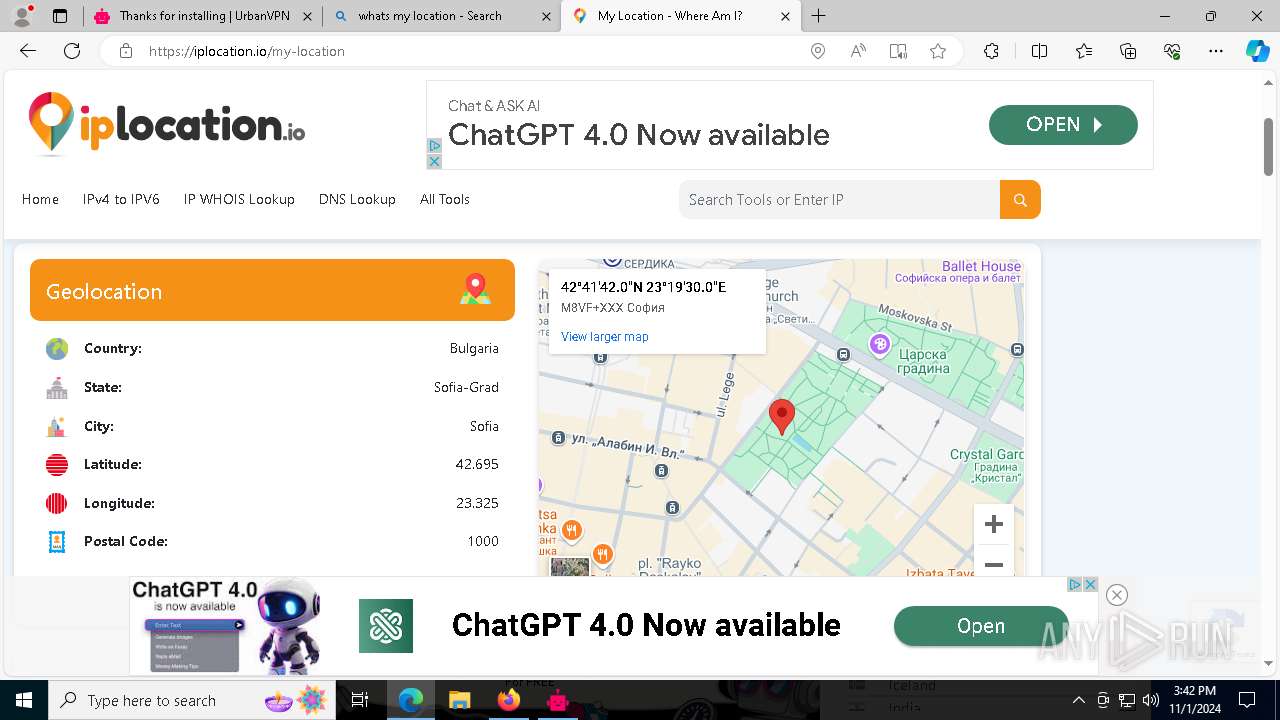Click OPEN button on top ad

coord(1063,125)
